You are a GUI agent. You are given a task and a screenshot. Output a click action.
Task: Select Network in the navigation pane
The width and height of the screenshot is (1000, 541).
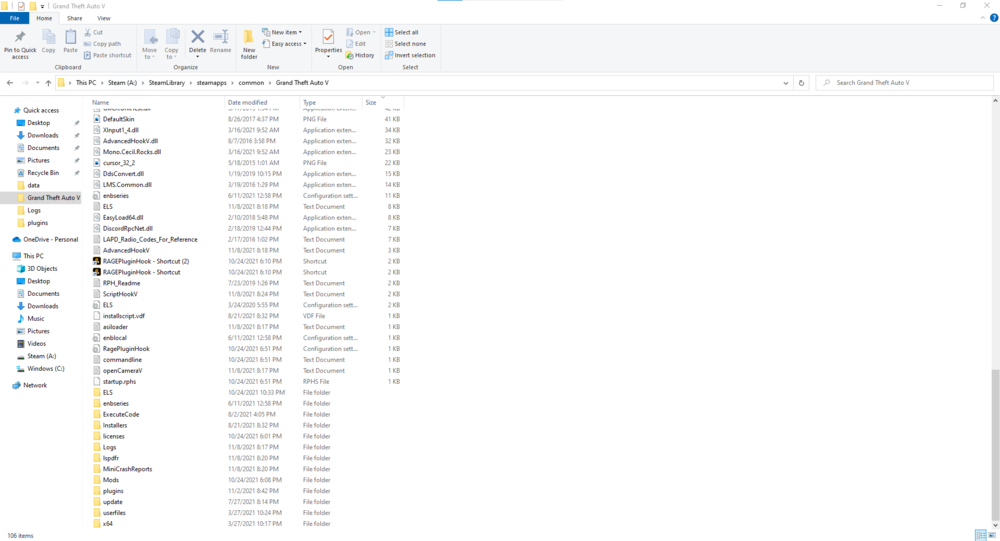tap(35, 385)
